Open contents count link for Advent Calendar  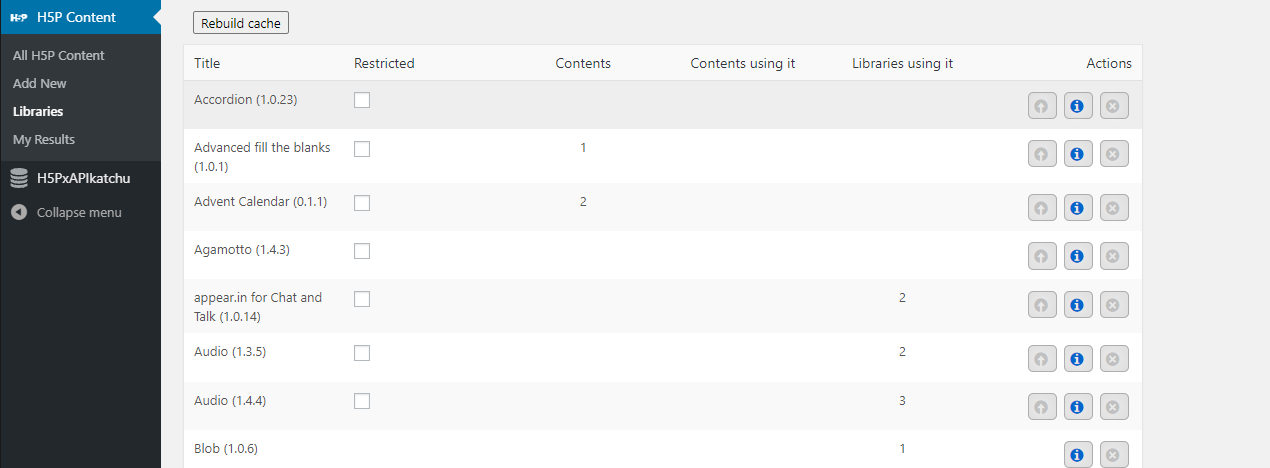click(x=583, y=202)
